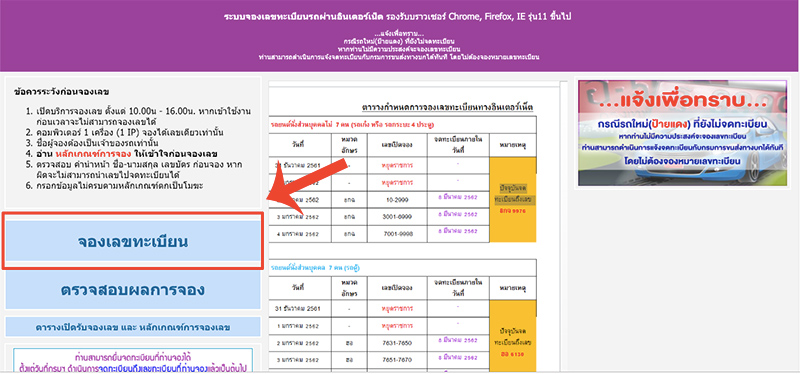Click the เลขเปิดจอง column header in the van table

coord(396,288)
